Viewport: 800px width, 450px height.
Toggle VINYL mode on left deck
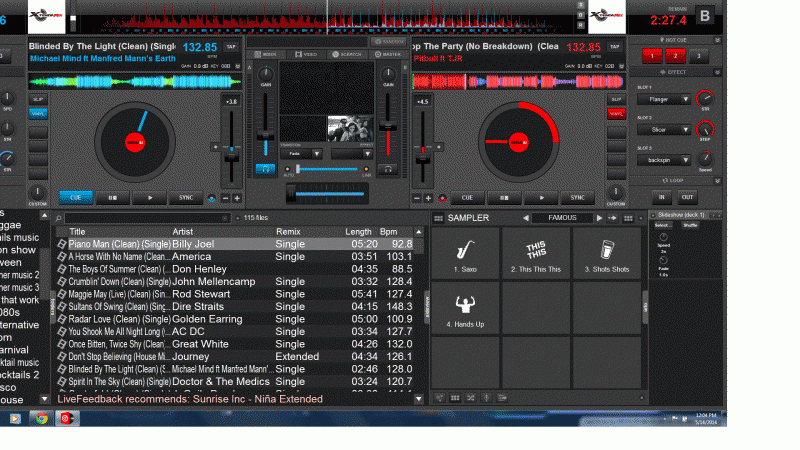point(38,114)
